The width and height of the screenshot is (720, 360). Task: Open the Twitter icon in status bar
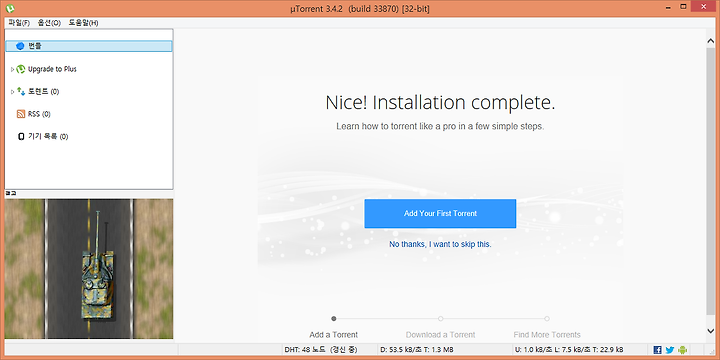pyautogui.click(x=670, y=350)
